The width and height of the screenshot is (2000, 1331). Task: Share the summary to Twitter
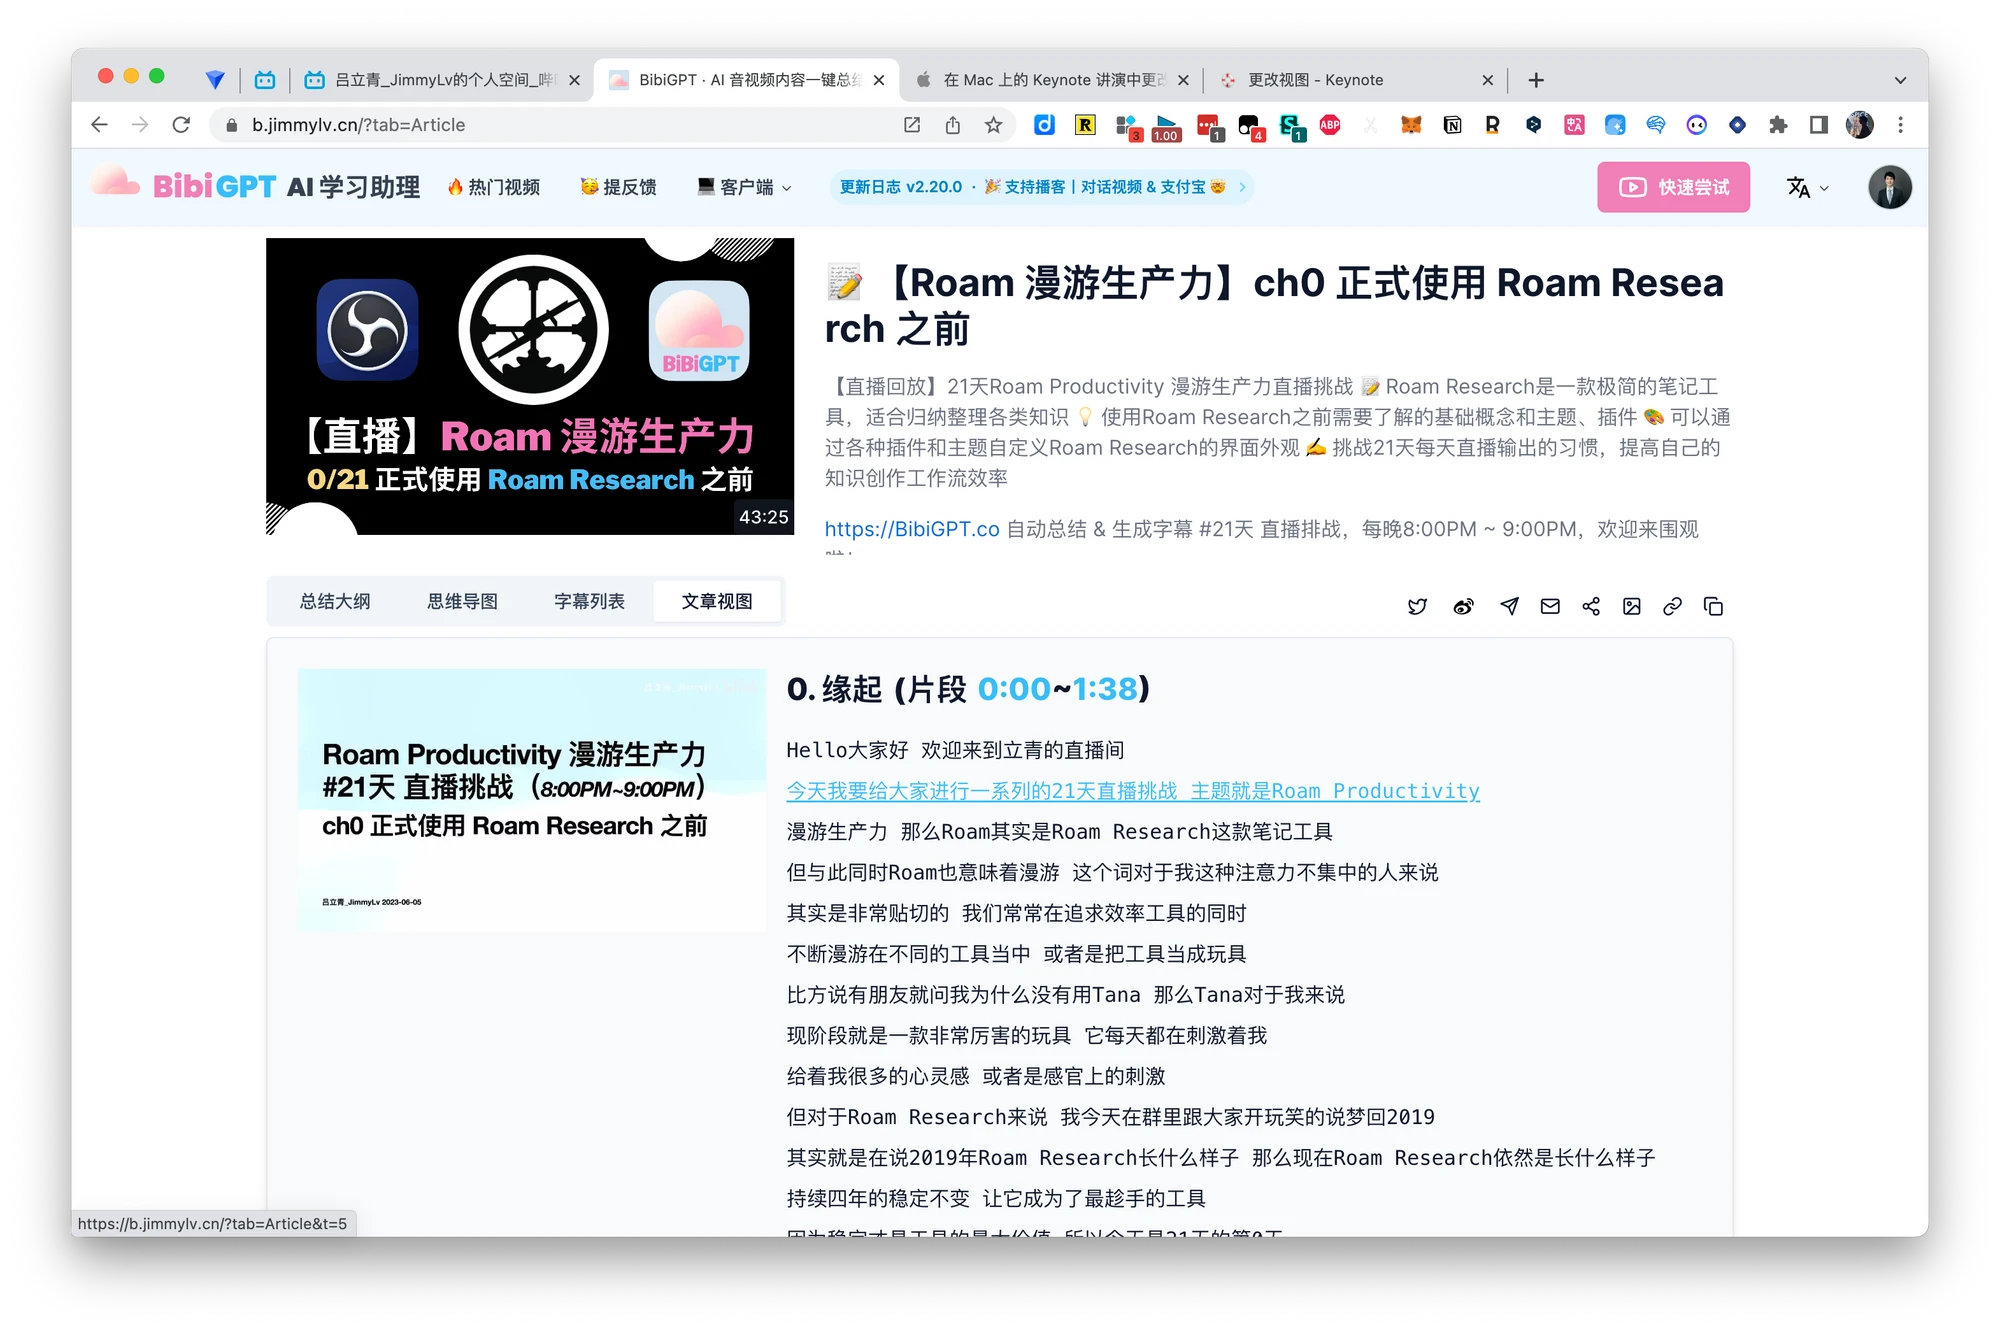click(x=1417, y=606)
